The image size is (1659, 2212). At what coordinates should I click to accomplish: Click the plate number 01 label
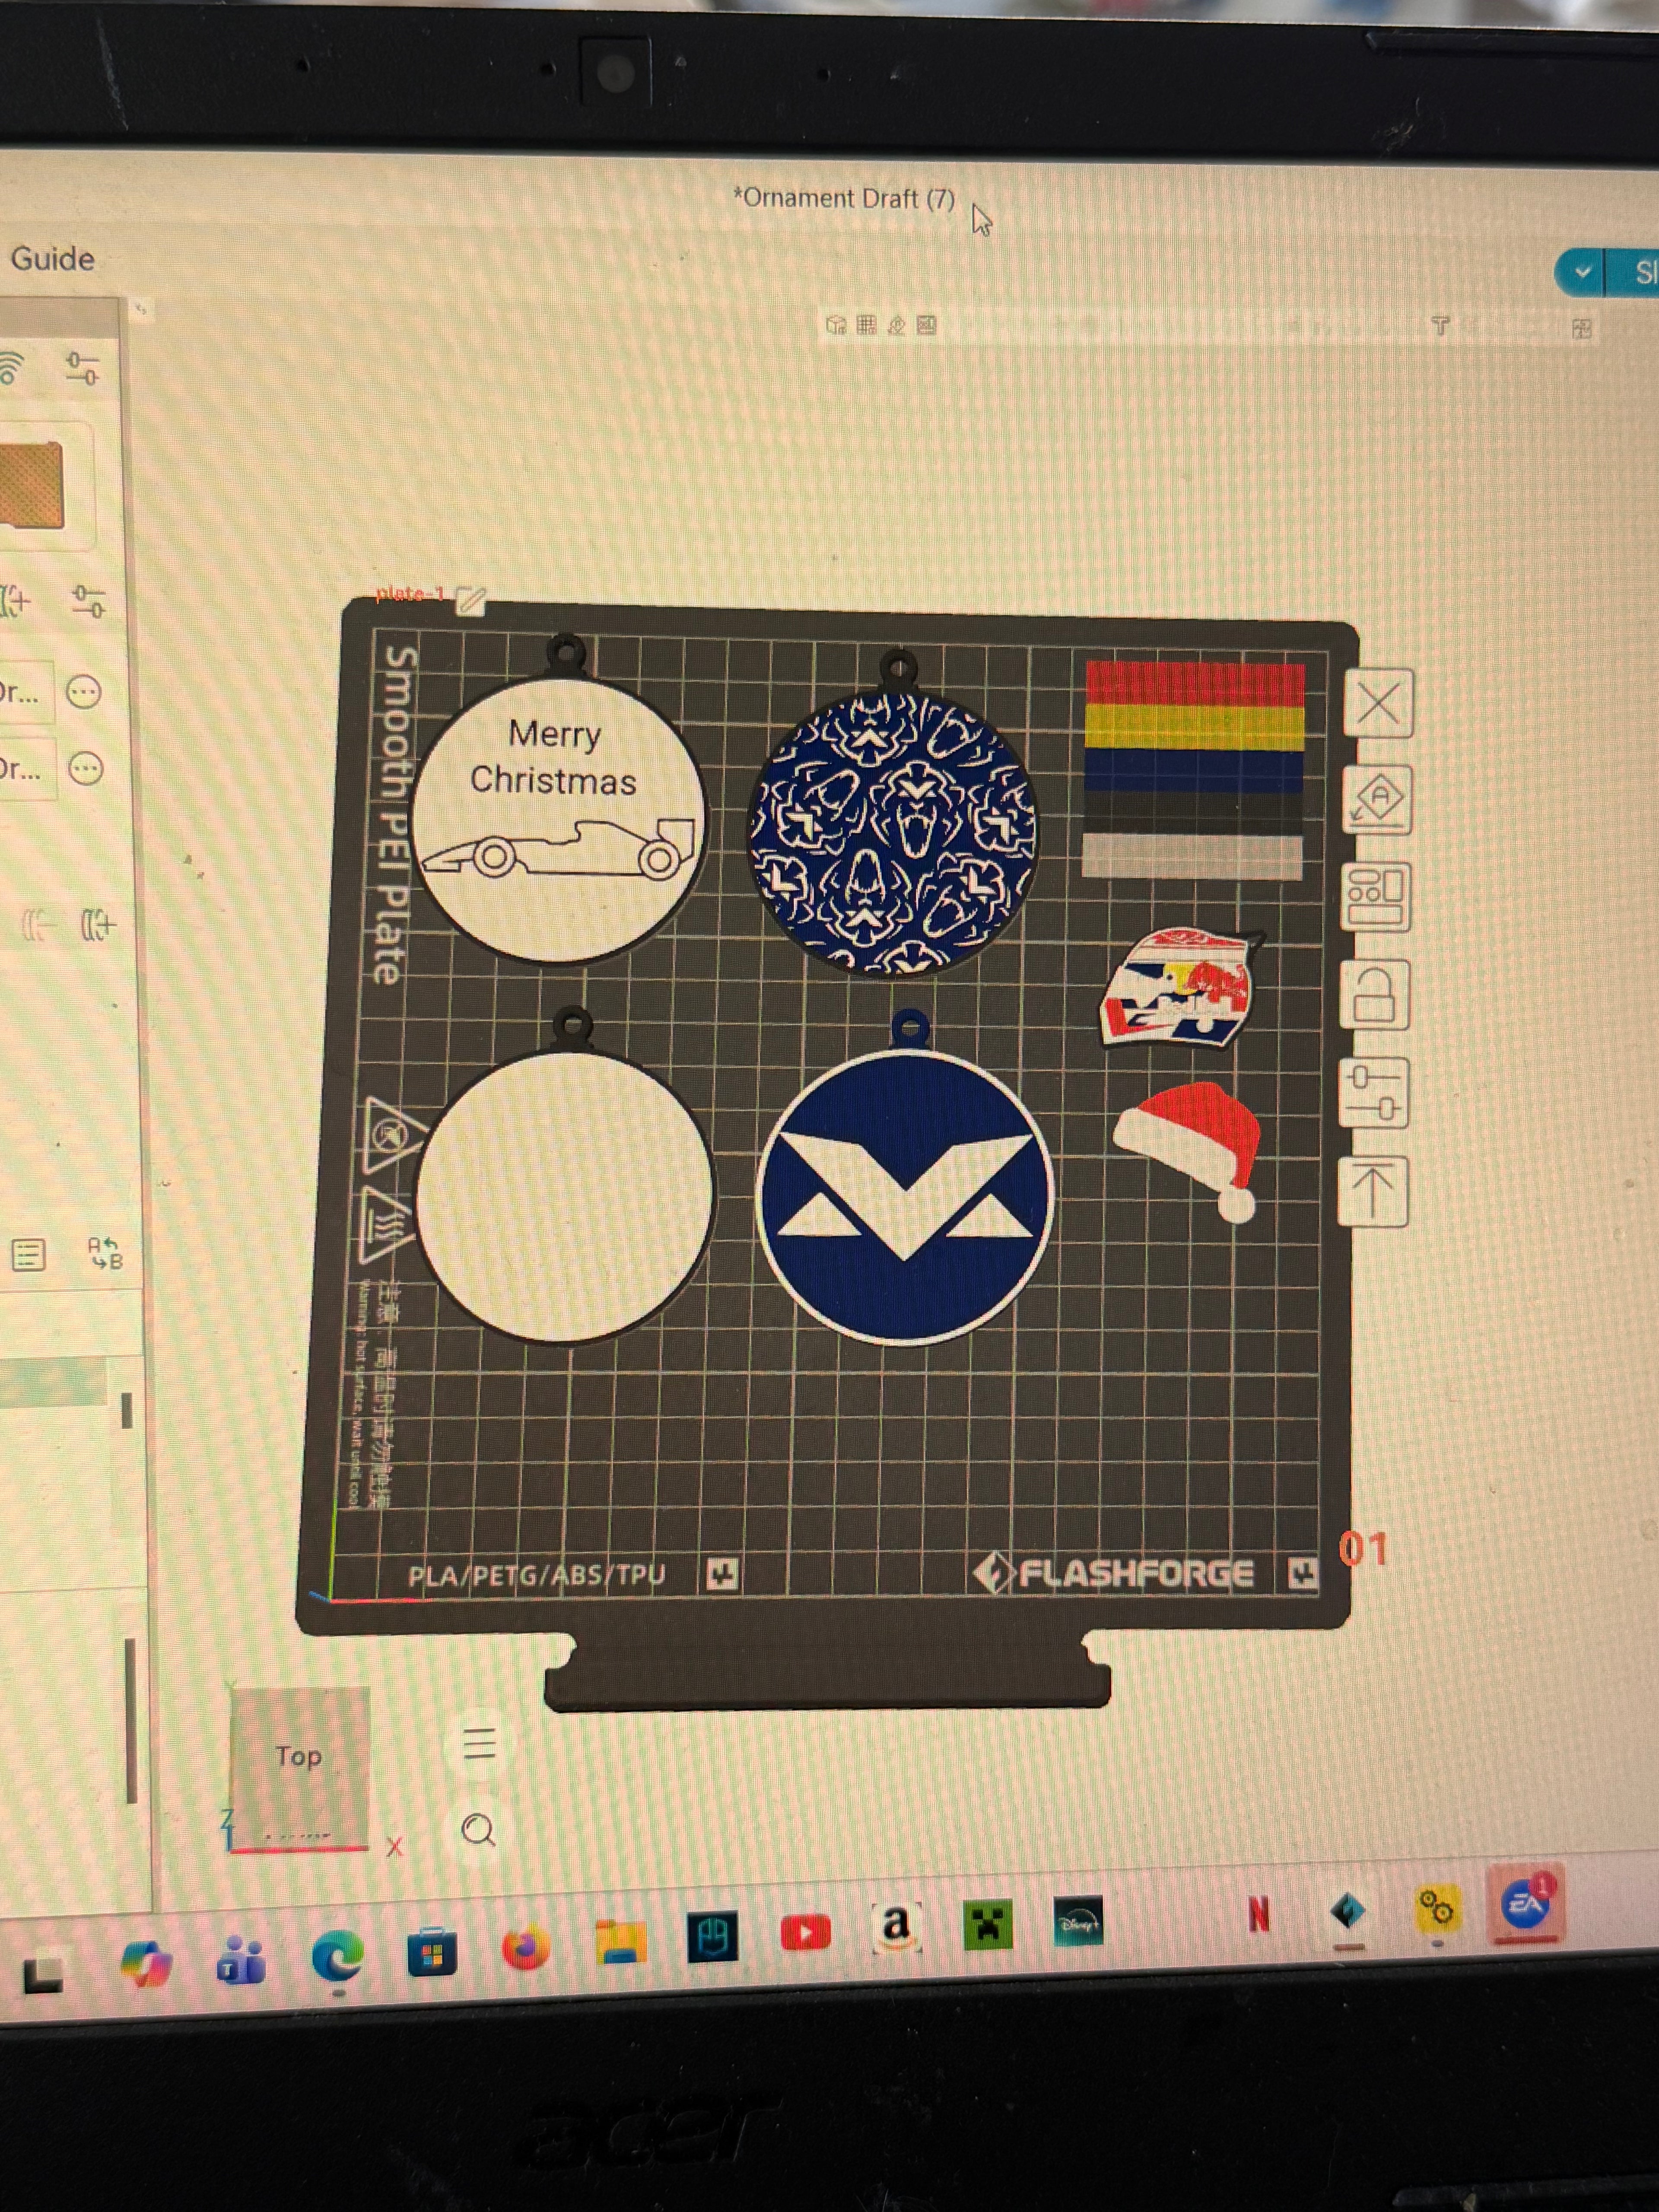(x=1364, y=1549)
